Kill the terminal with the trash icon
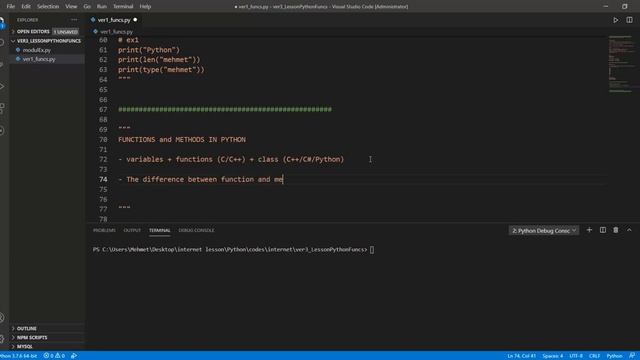This screenshot has height=360, width=640. [x=616, y=230]
